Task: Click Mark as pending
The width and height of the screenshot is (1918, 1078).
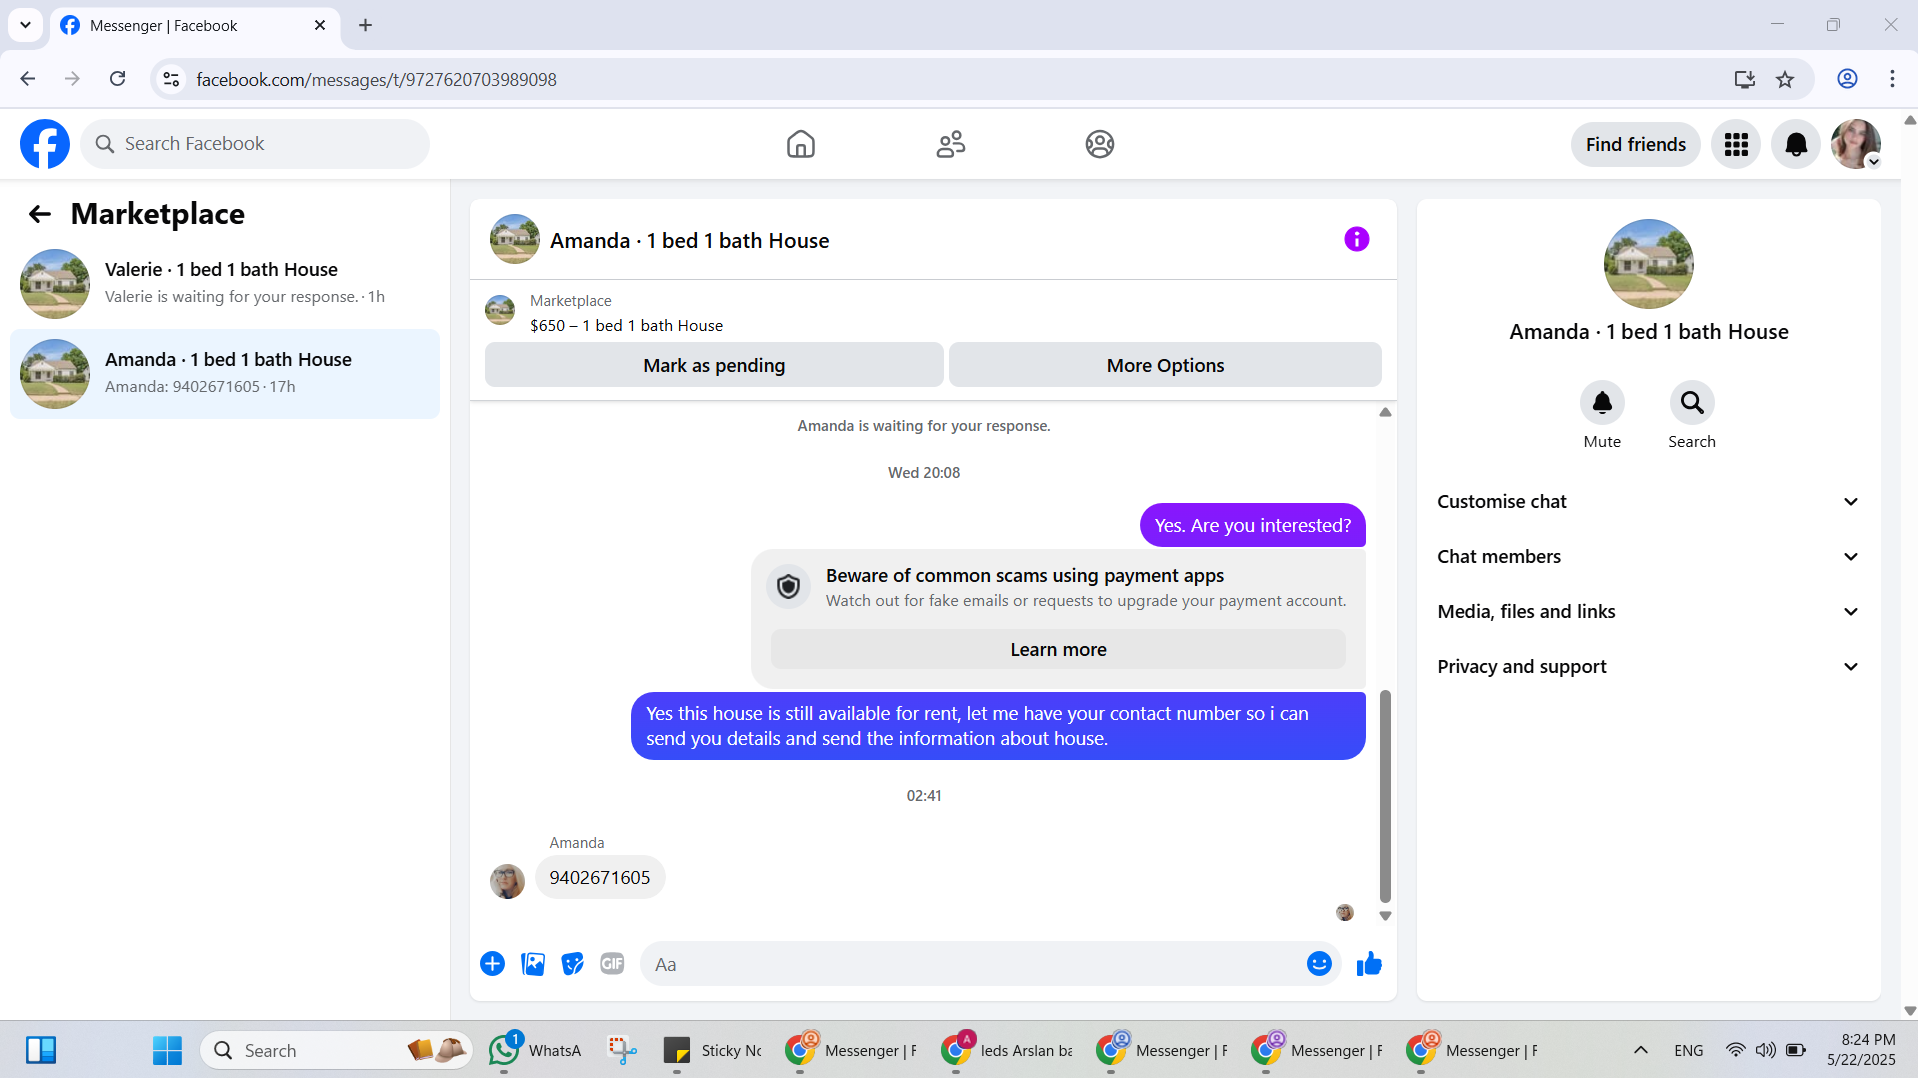Action: (714, 365)
